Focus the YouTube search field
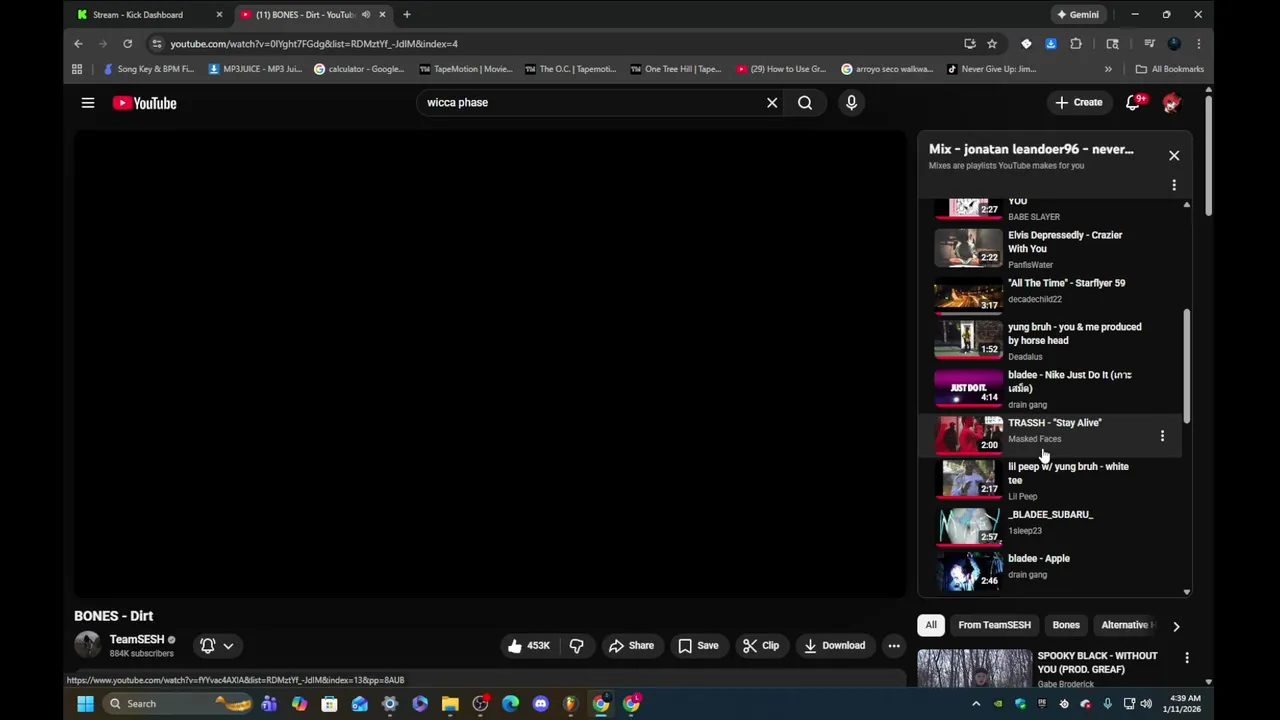Screen dimensions: 1280x720 pos(590,103)
